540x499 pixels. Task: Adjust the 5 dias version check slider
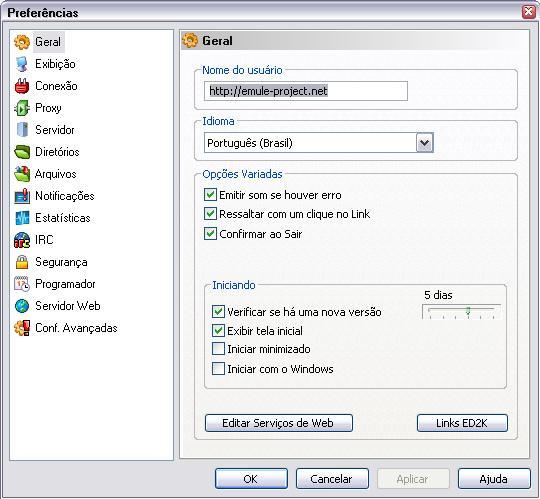[x=461, y=312]
